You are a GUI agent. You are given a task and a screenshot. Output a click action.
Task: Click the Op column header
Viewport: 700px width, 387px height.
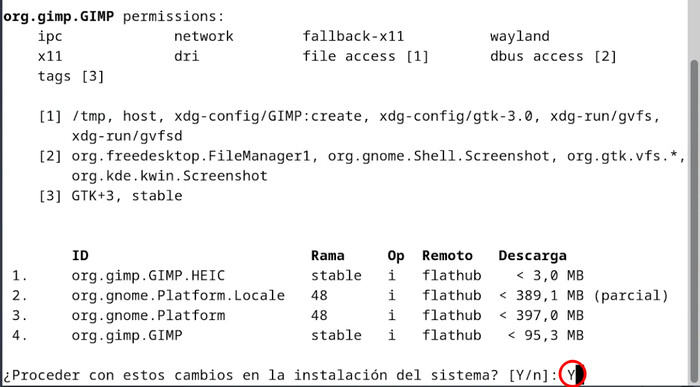point(396,256)
